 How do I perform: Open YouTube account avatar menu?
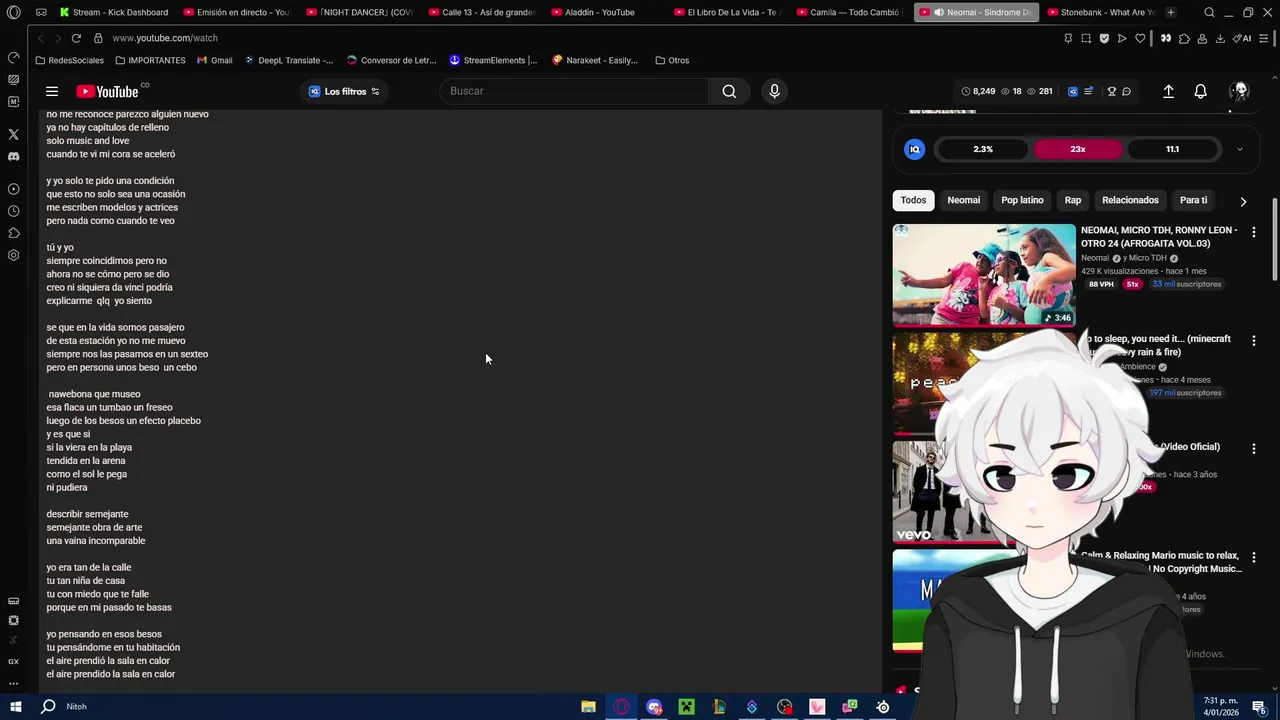1240,91
